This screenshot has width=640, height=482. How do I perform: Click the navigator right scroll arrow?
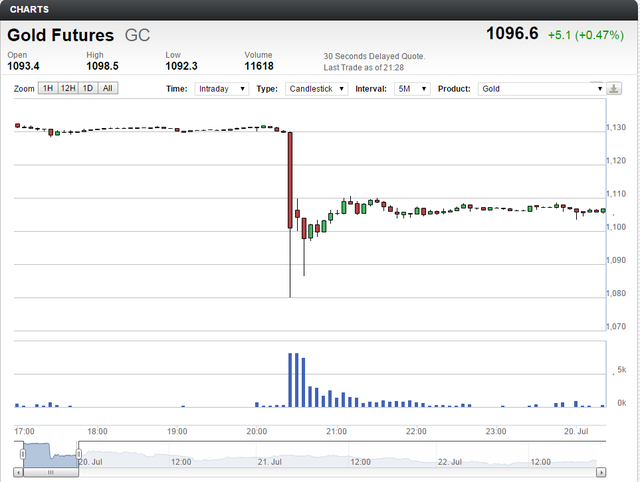pyautogui.click(x=601, y=472)
